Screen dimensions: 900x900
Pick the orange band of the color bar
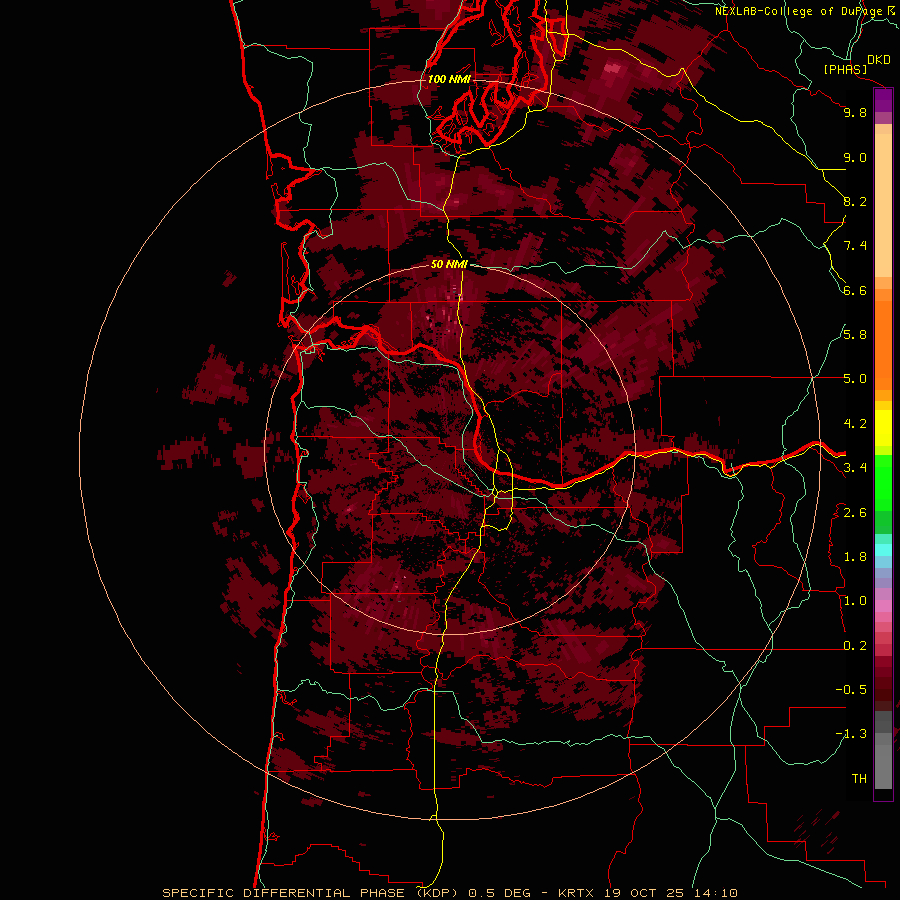click(x=883, y=344)
